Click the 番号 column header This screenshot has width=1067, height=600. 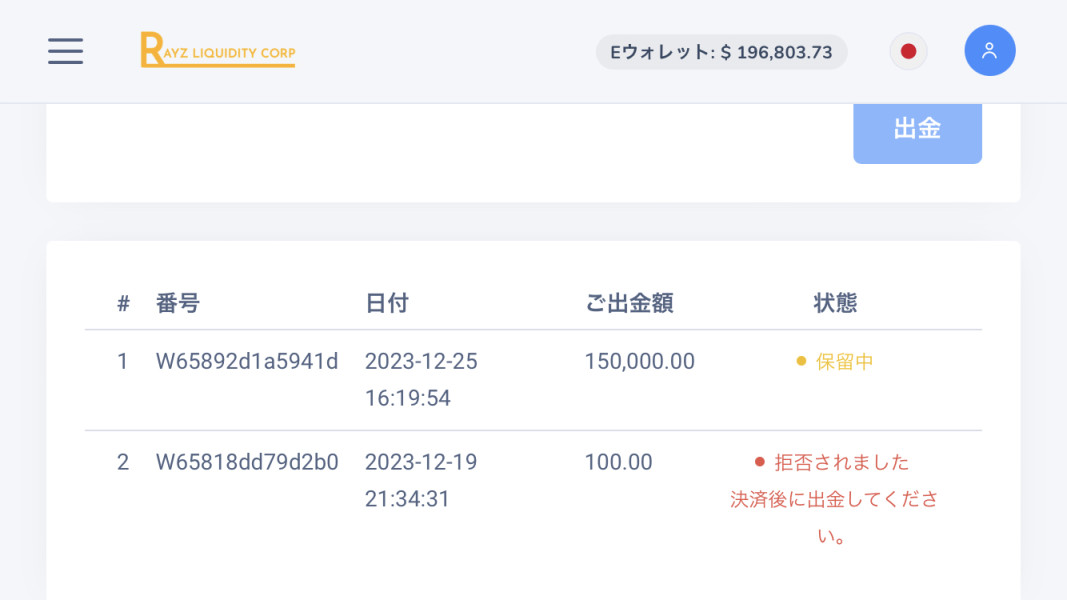[x=178, y=303]
